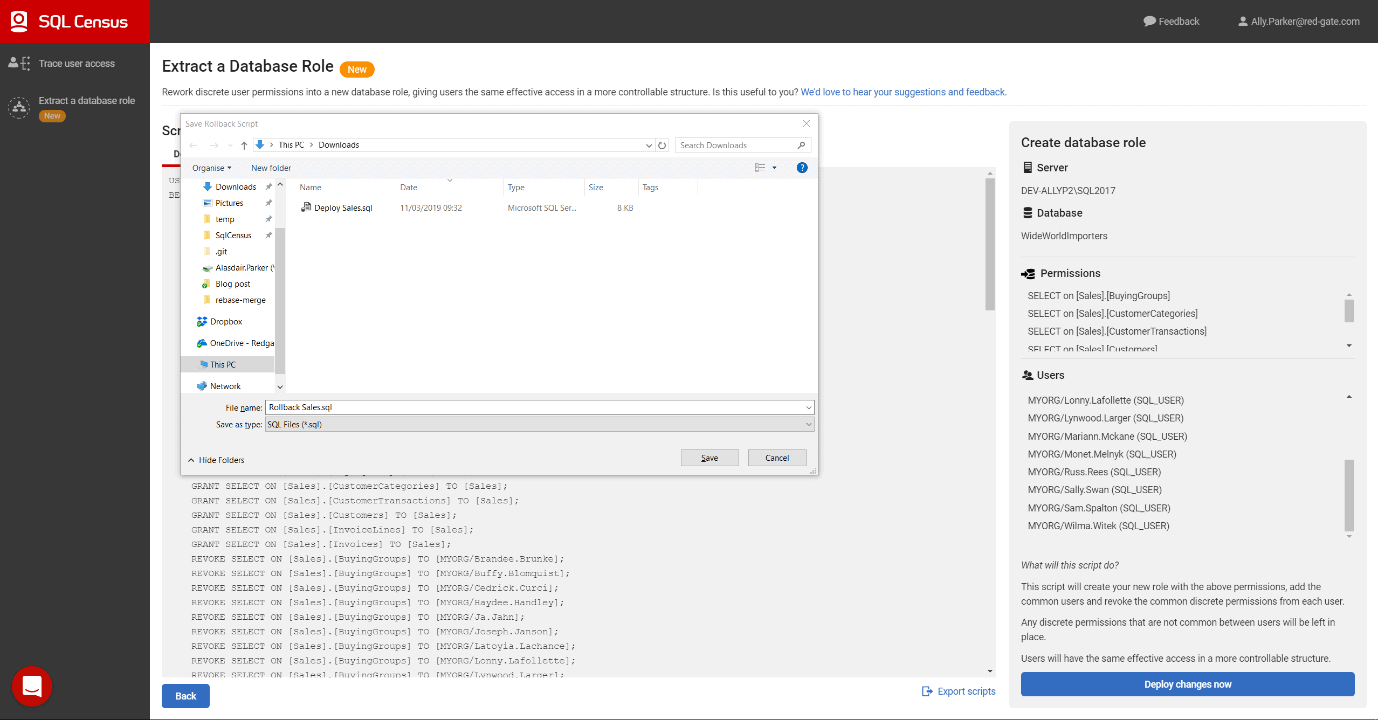Click the Feedback speech bubble link
Image resolution: width=1378 pixels, height=720 pixels.
pos(1171,21)
